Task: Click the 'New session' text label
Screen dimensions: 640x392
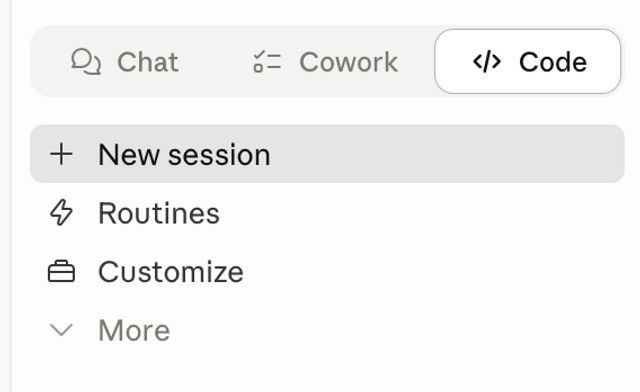Action: 184,155
